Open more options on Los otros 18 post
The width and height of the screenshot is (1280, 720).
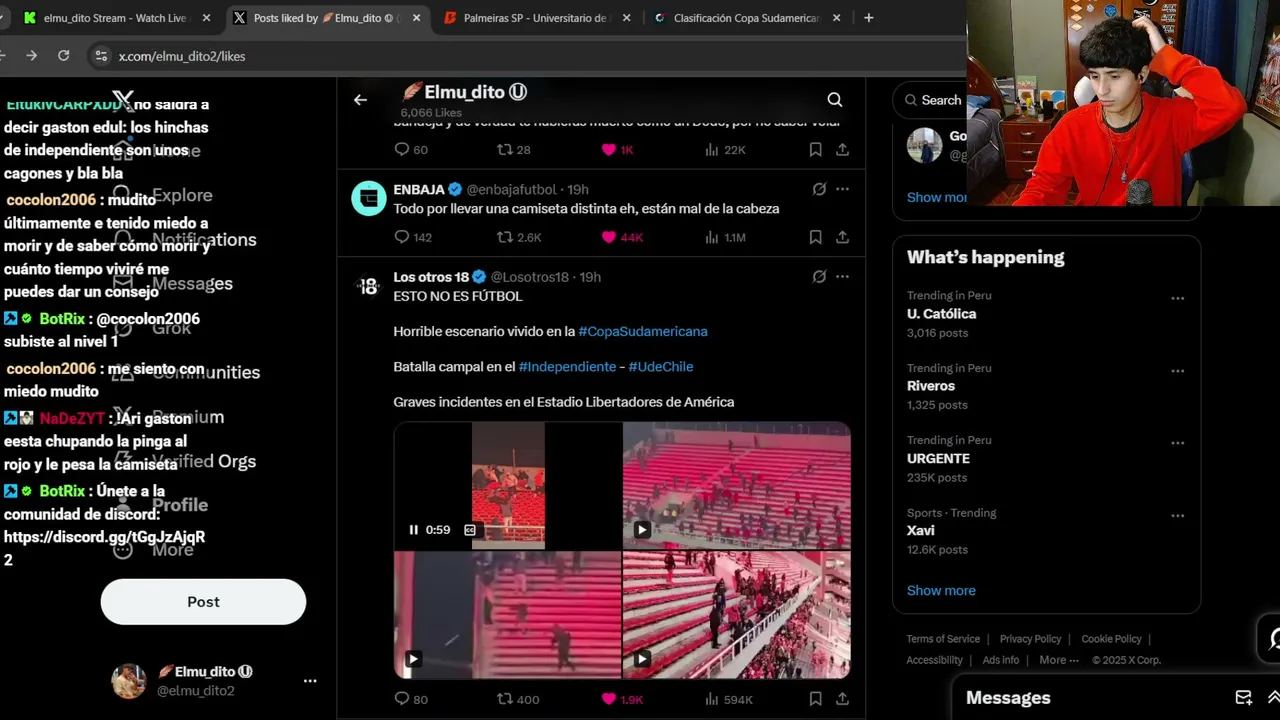[842, 277]
